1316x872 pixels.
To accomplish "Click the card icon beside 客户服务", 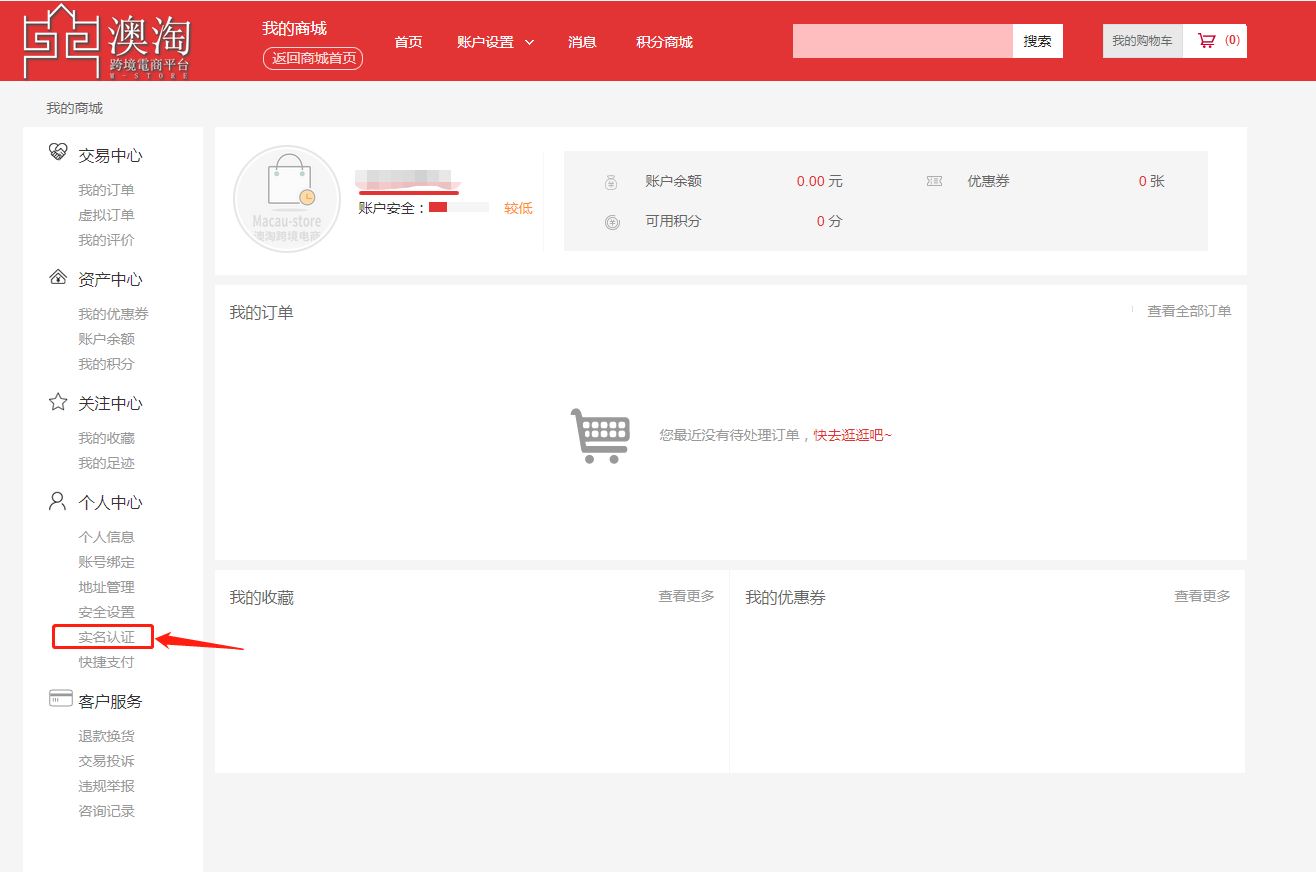I will click(x=60, y=699).
